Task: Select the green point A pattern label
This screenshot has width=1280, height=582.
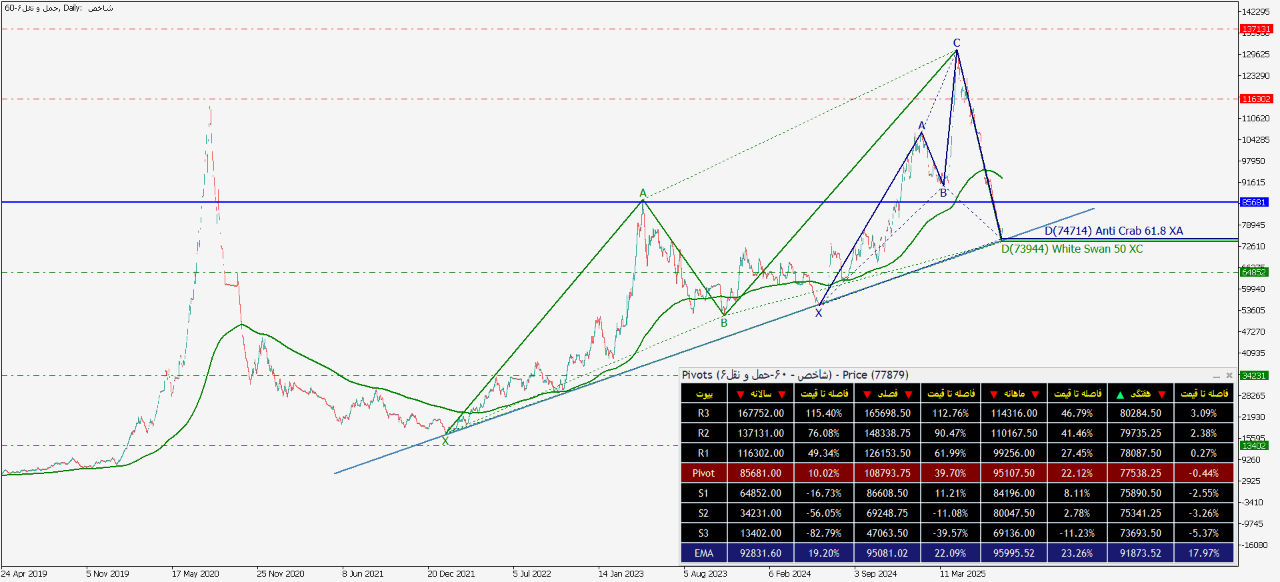Action: point(643,193)
